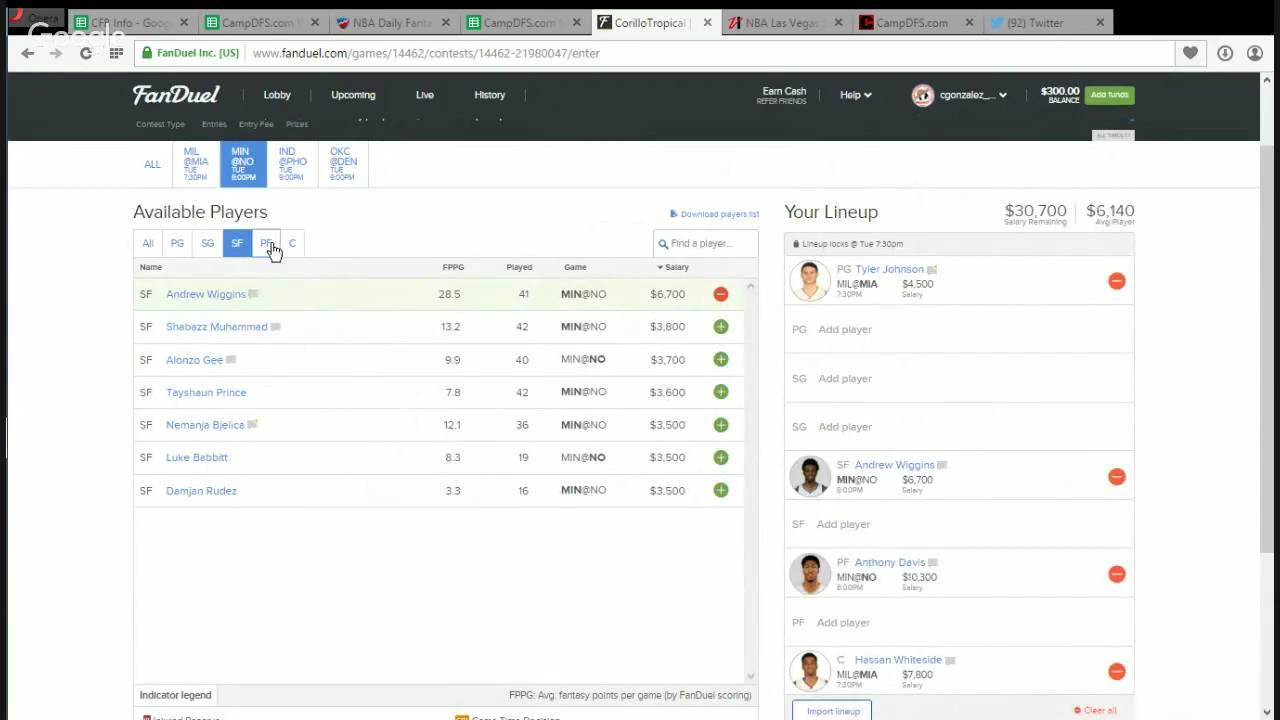Filter players by IND @ PHO game
The image size is (1280, 720).
pyautogui.click(x=292, y=164)
